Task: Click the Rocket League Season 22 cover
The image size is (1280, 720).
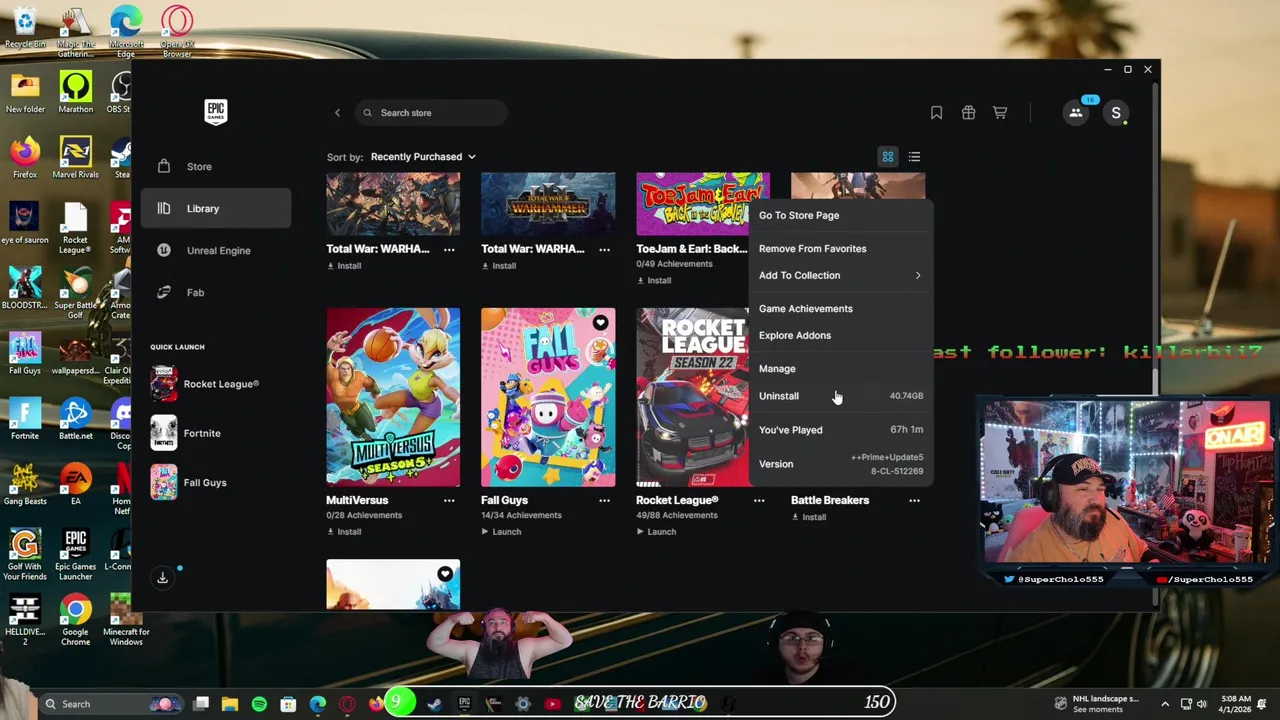Action: tap(693, 397)
